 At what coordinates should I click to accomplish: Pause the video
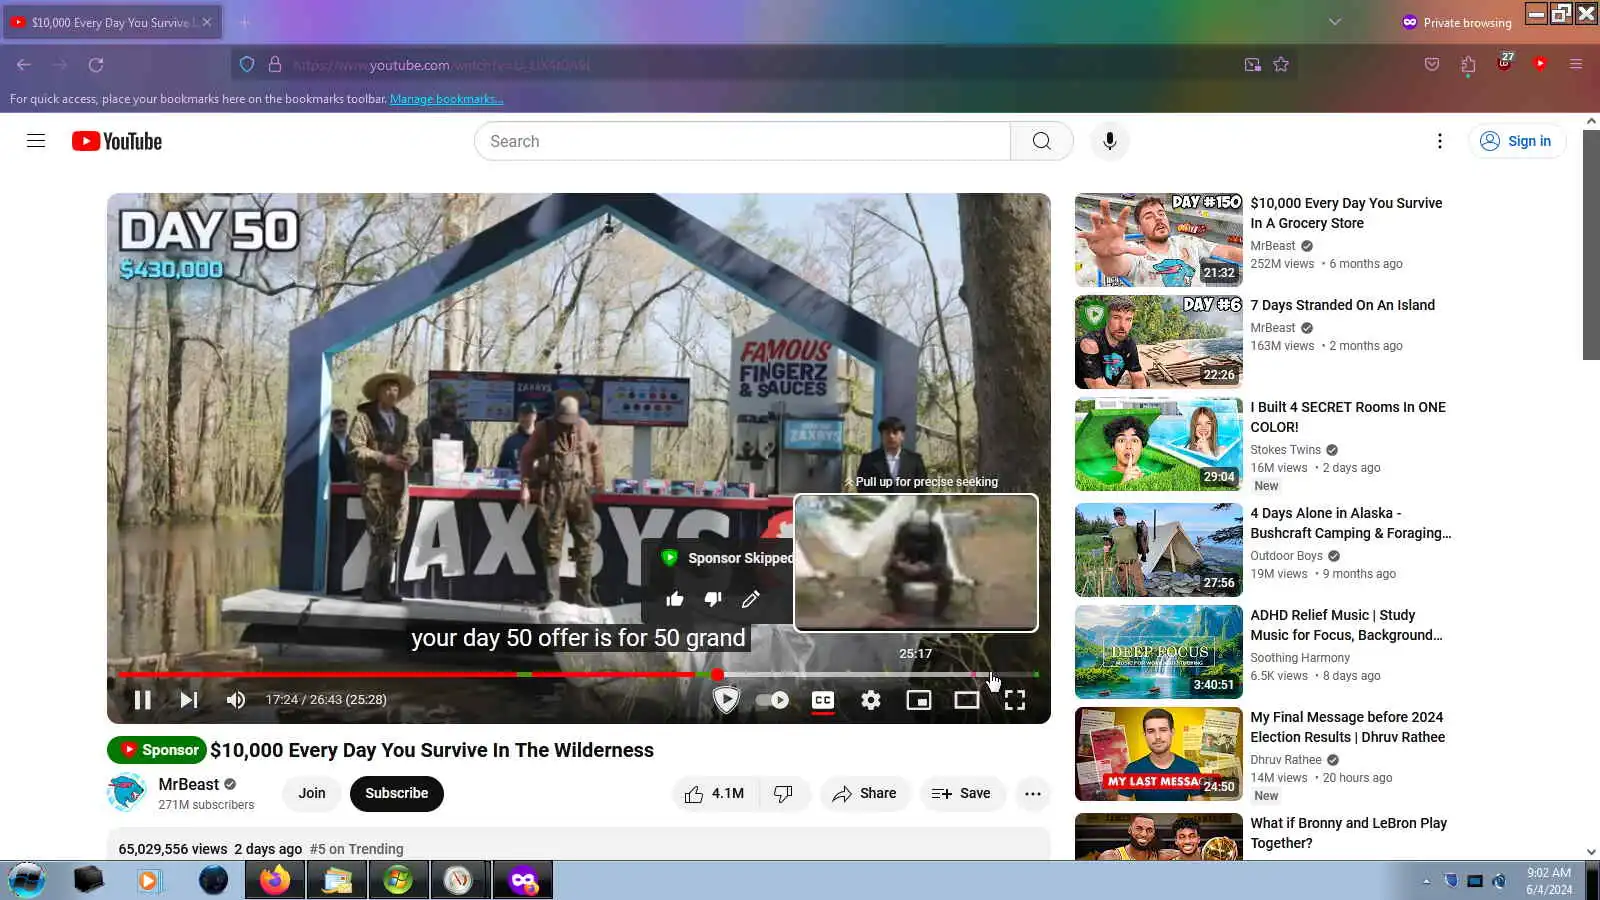pos(143,700)
